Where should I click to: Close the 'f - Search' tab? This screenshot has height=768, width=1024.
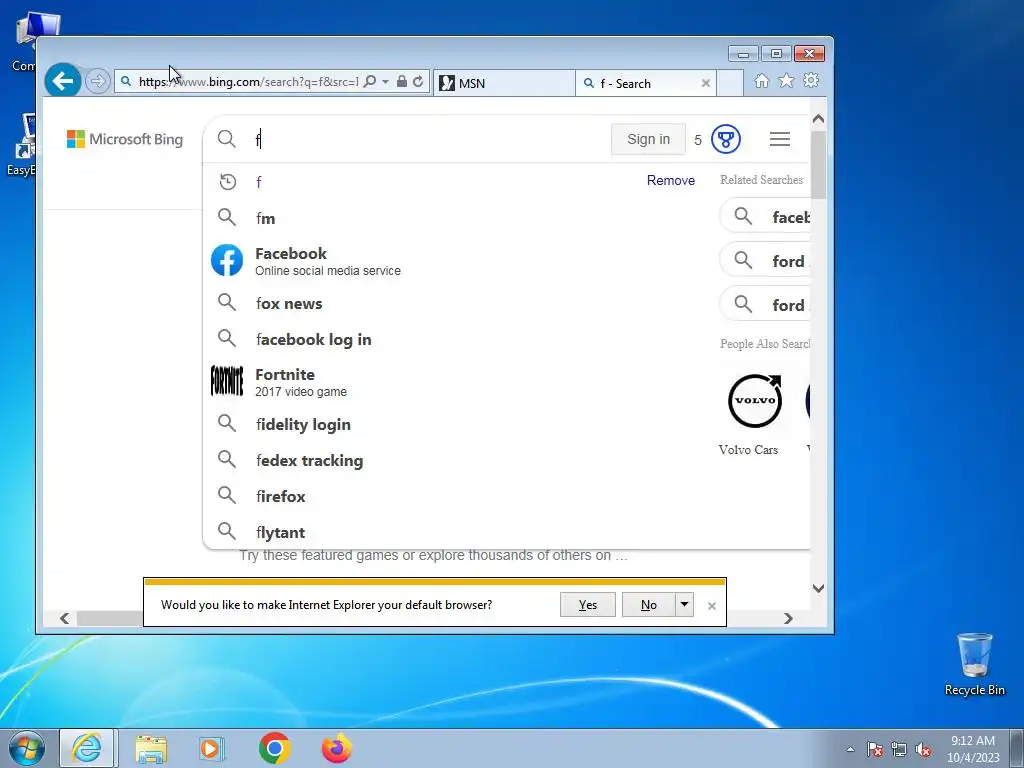(x=705, y=84)
